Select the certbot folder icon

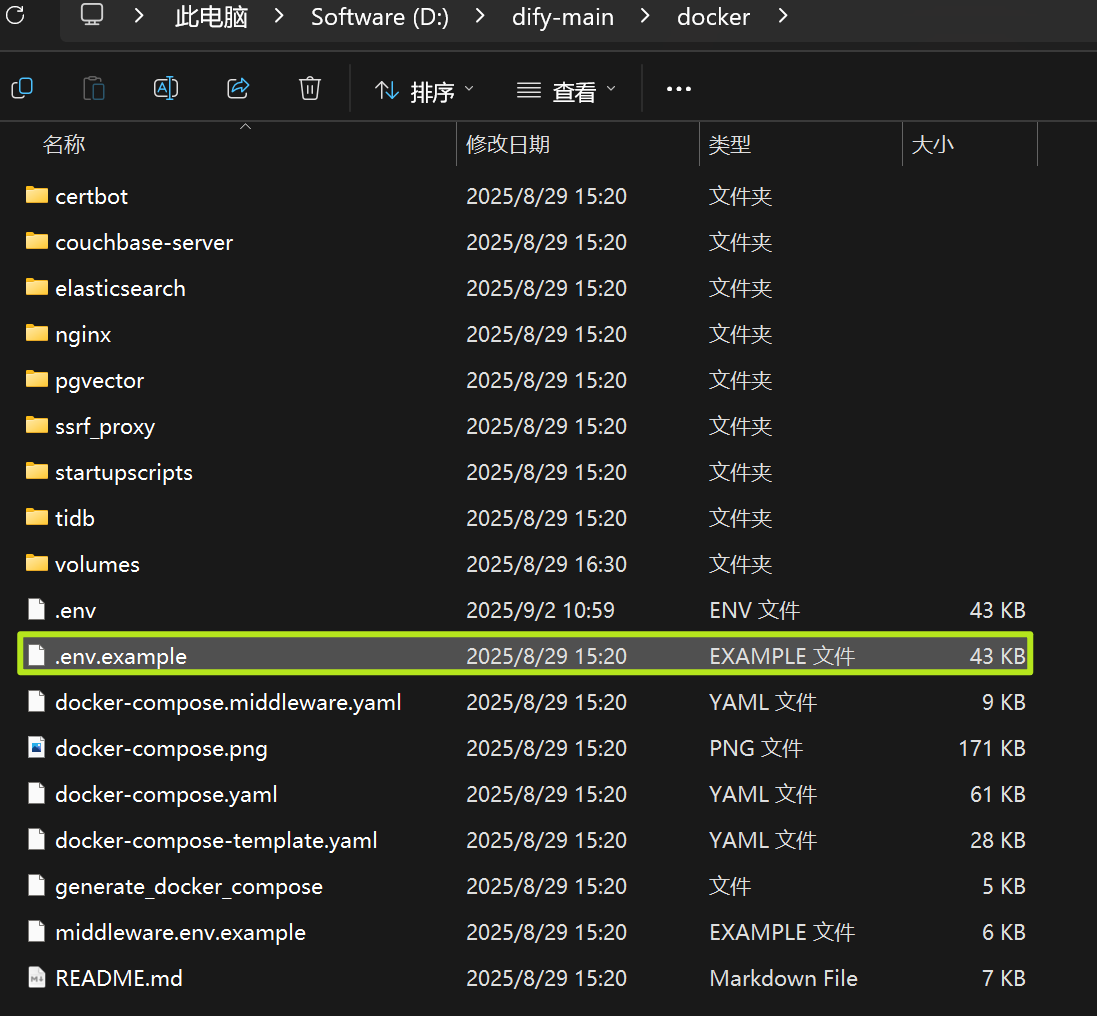pos(36,195)
